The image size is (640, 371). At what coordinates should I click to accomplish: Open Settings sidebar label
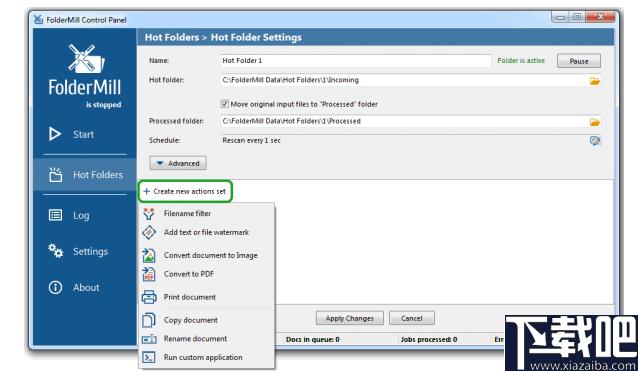(x=91, y=251)
